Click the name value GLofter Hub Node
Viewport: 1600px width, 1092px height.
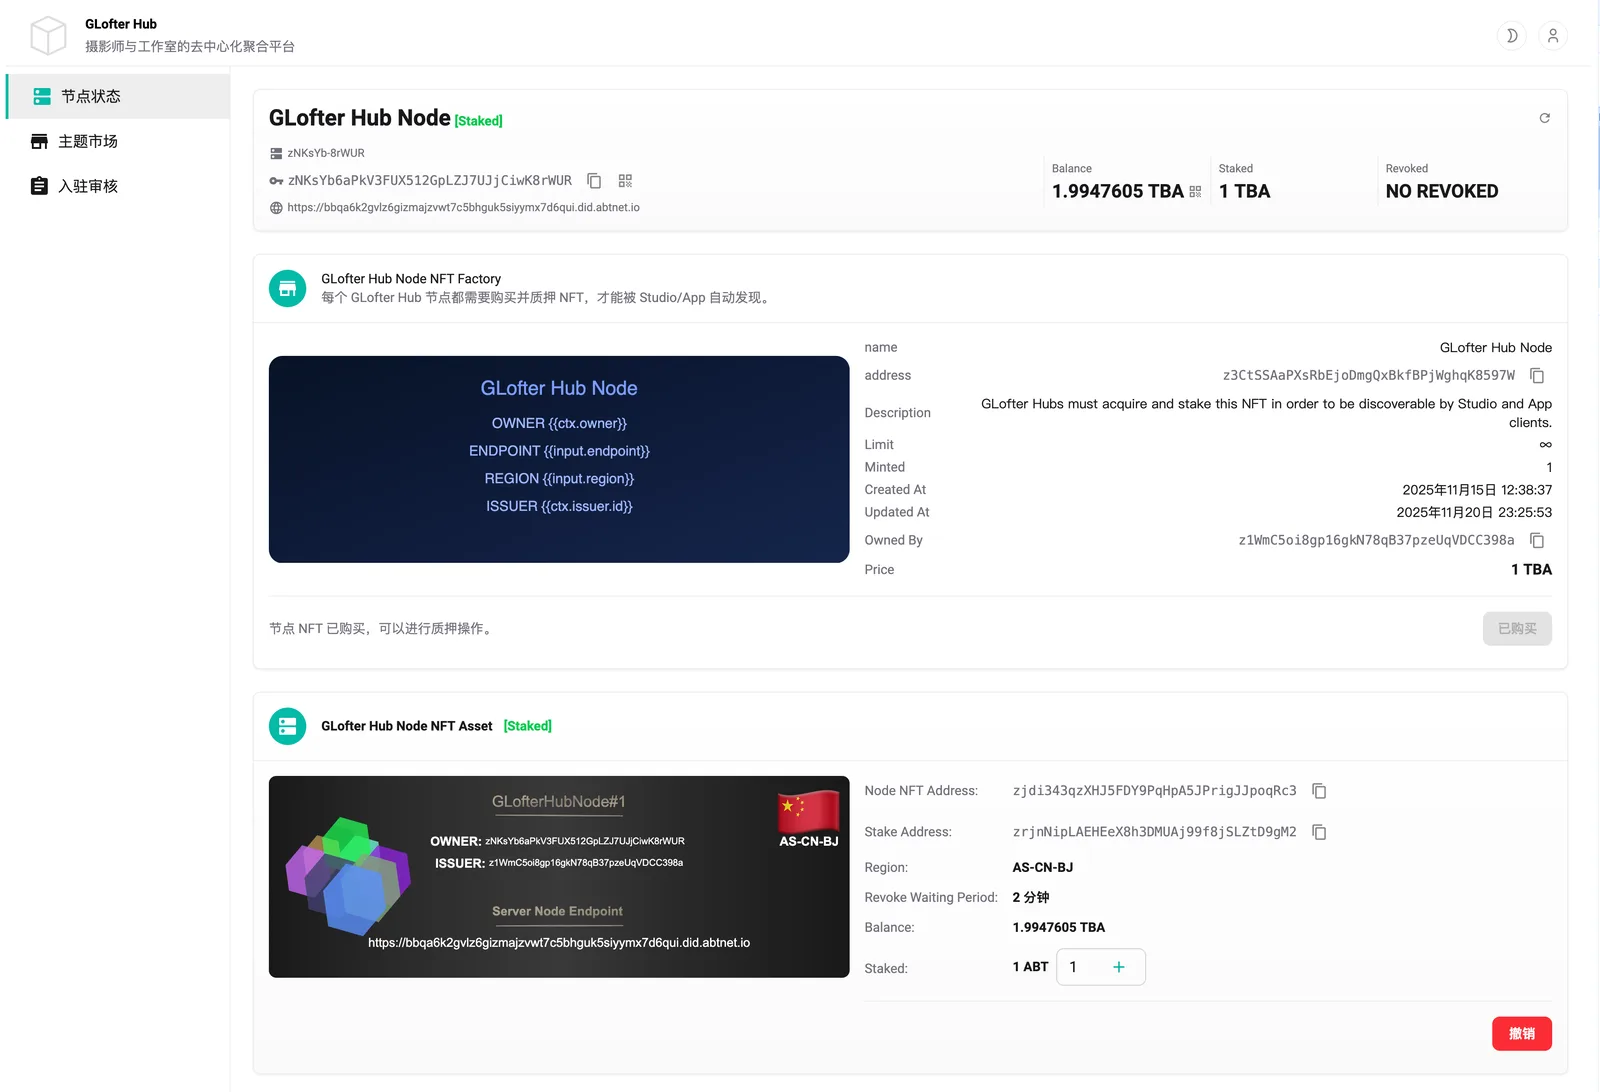click(x=1496, y=348)
